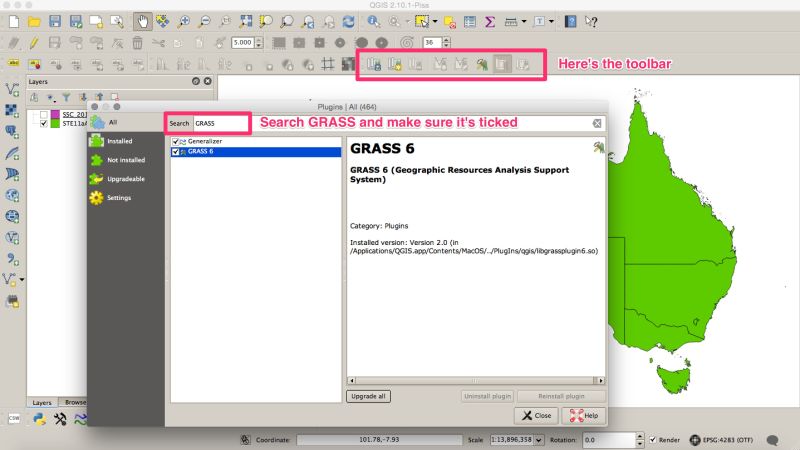Click the Rotation value field showing 0.0

tap(609, 440)
